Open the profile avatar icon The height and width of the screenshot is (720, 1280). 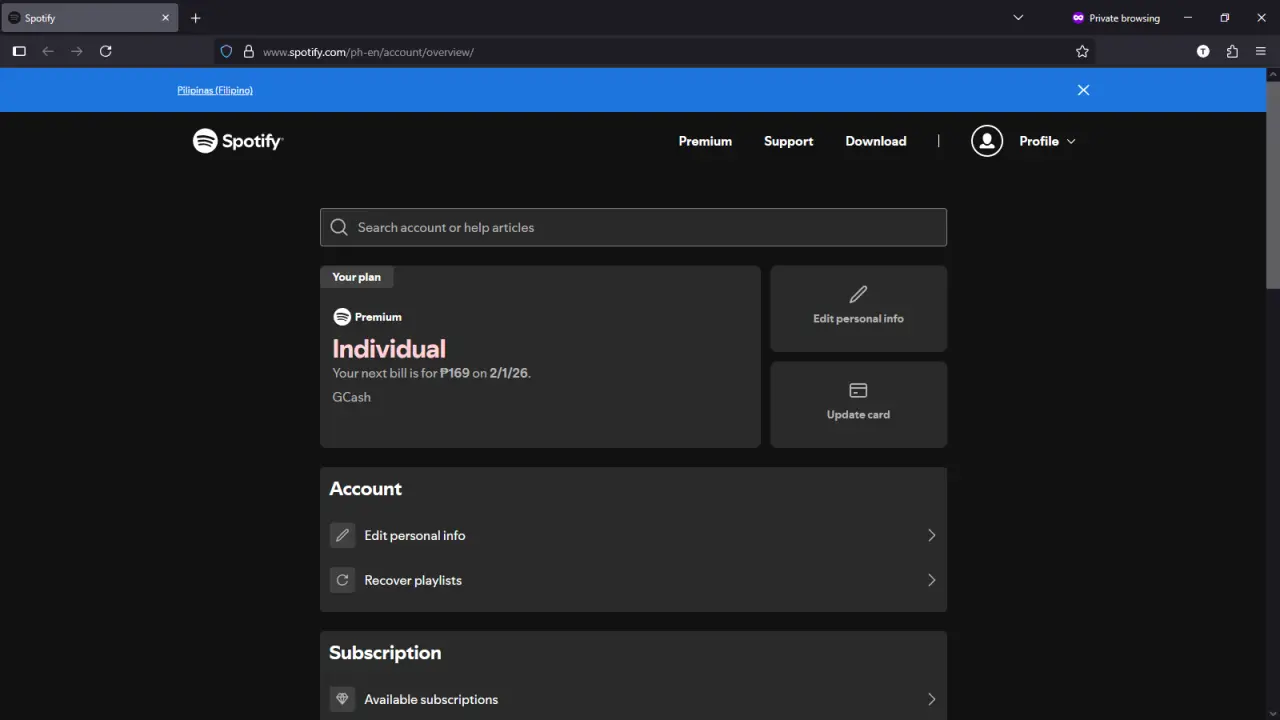coord(987,141)
